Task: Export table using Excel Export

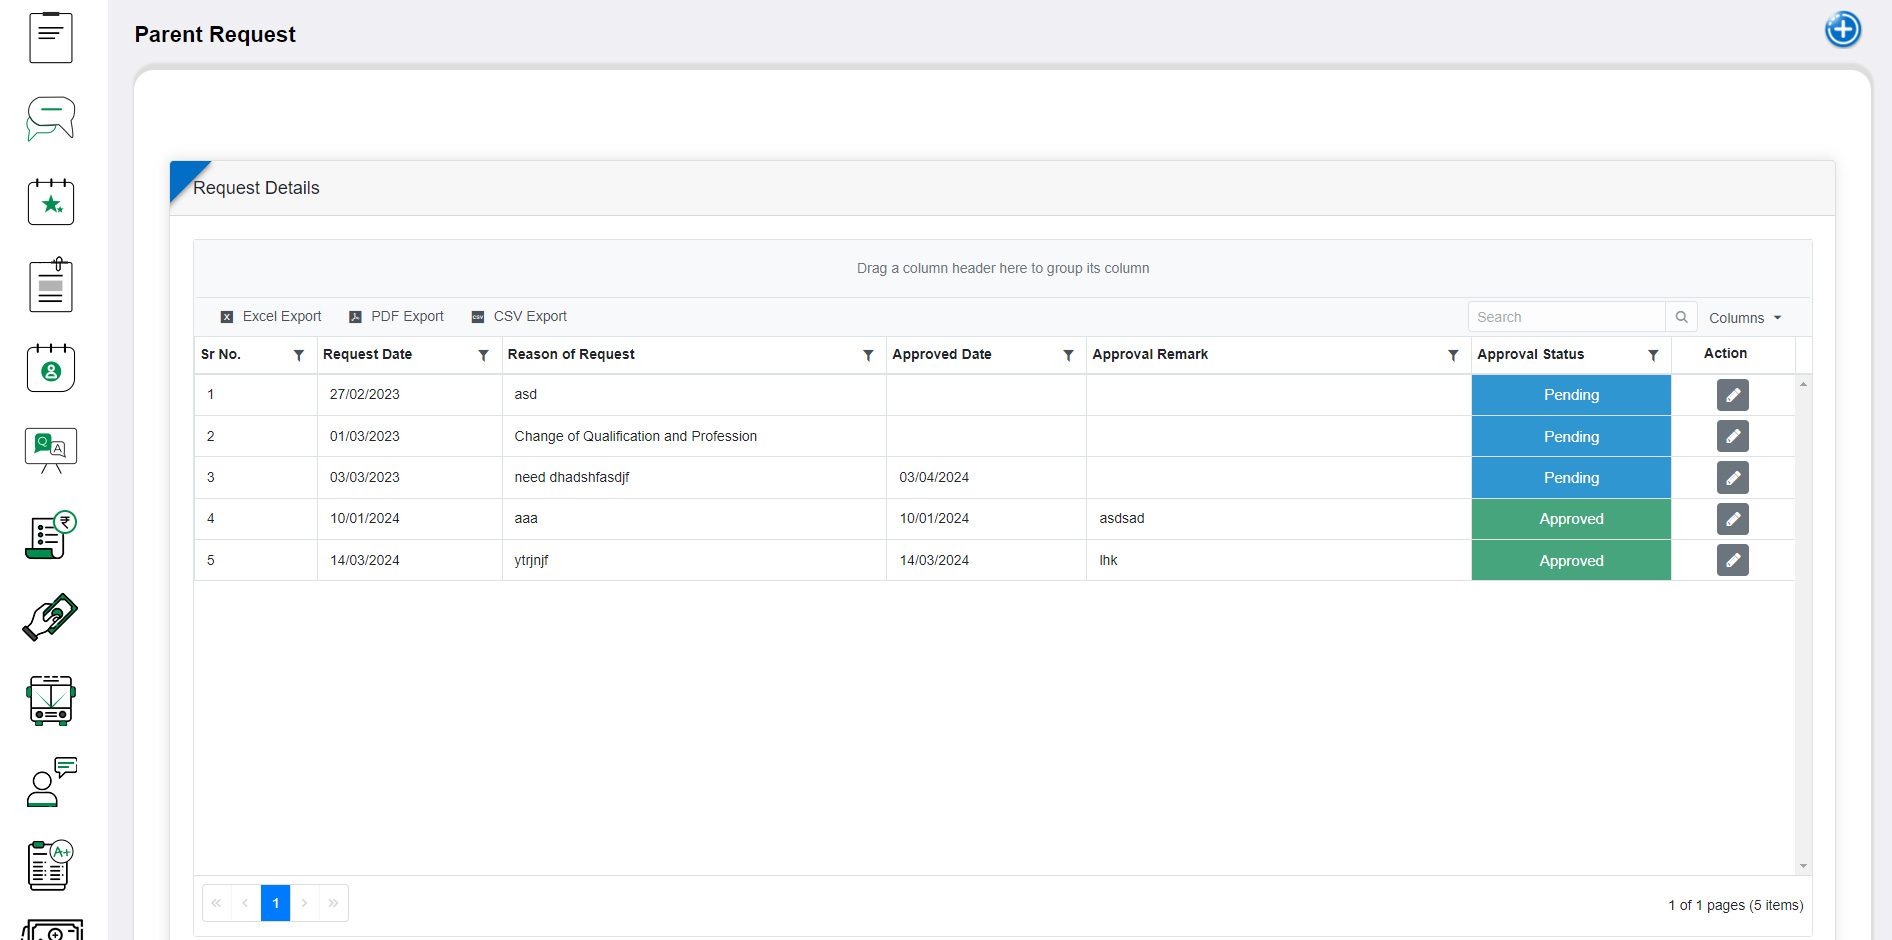Action: pos(271,317)
